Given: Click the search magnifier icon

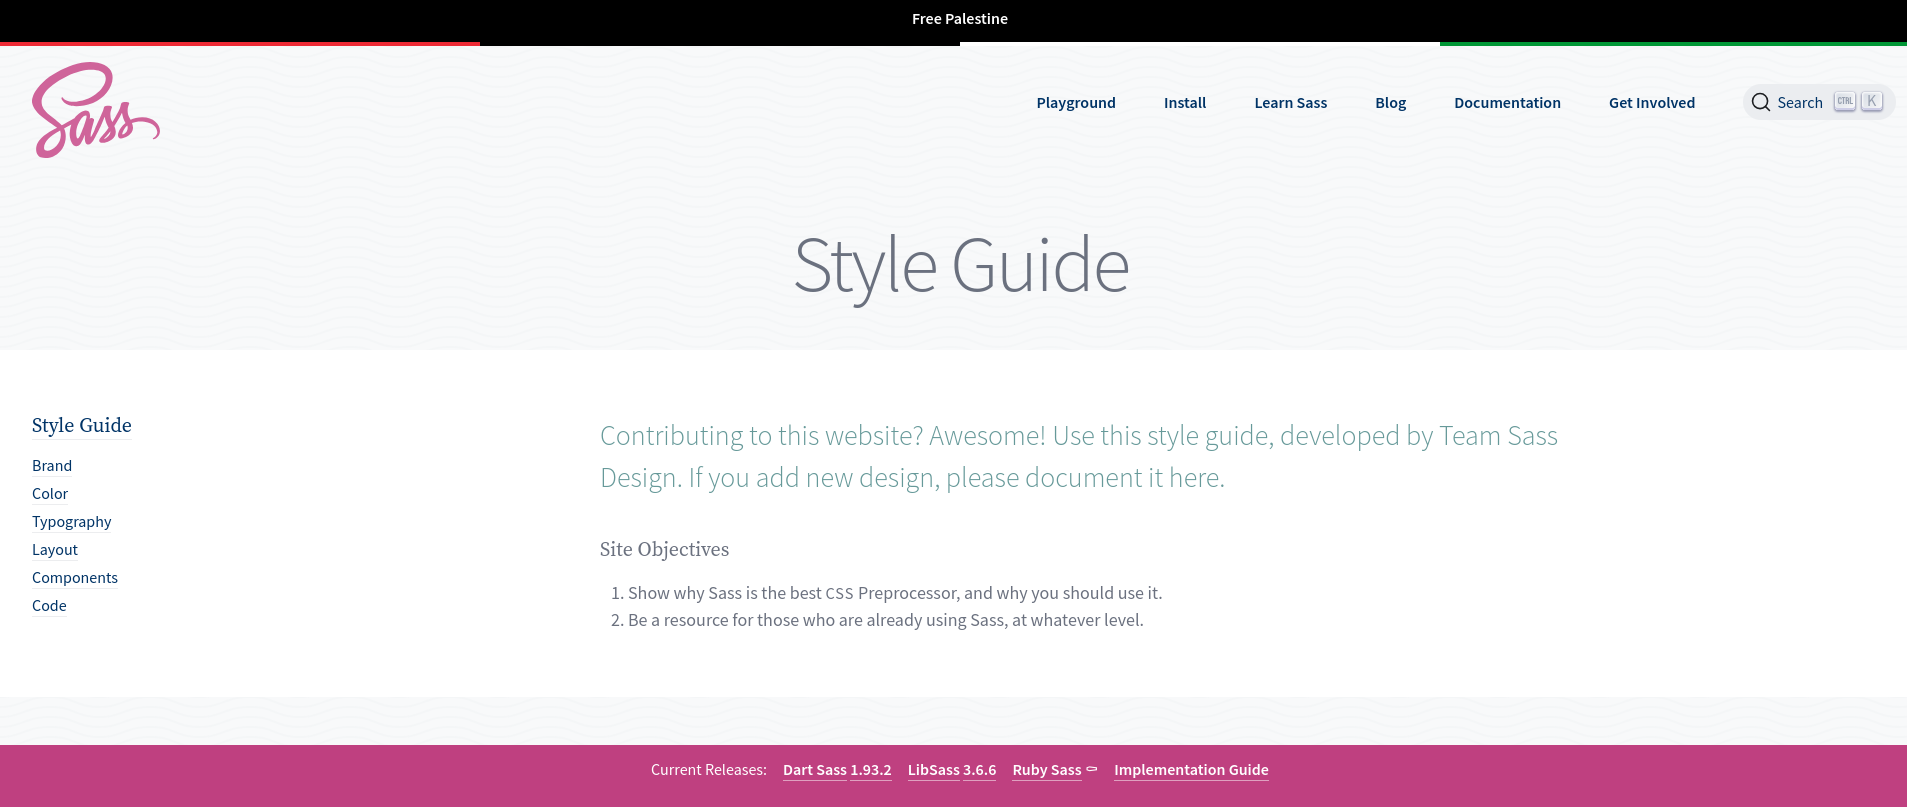Looking at the screenshot, I should 1761,102.
